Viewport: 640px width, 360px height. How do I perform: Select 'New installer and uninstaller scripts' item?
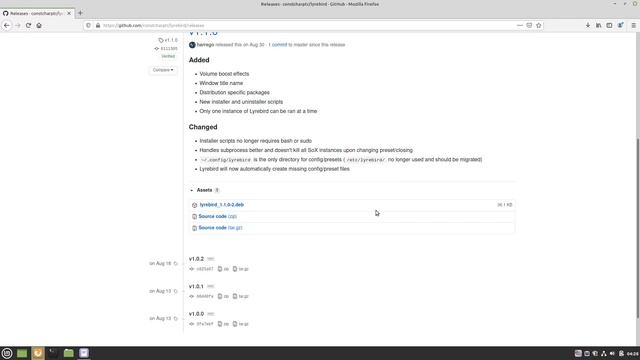pos(241,102)
